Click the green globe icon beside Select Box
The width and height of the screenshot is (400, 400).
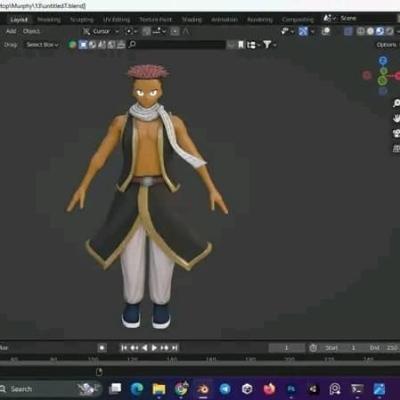pyautogui.click(x=72, y=44)
